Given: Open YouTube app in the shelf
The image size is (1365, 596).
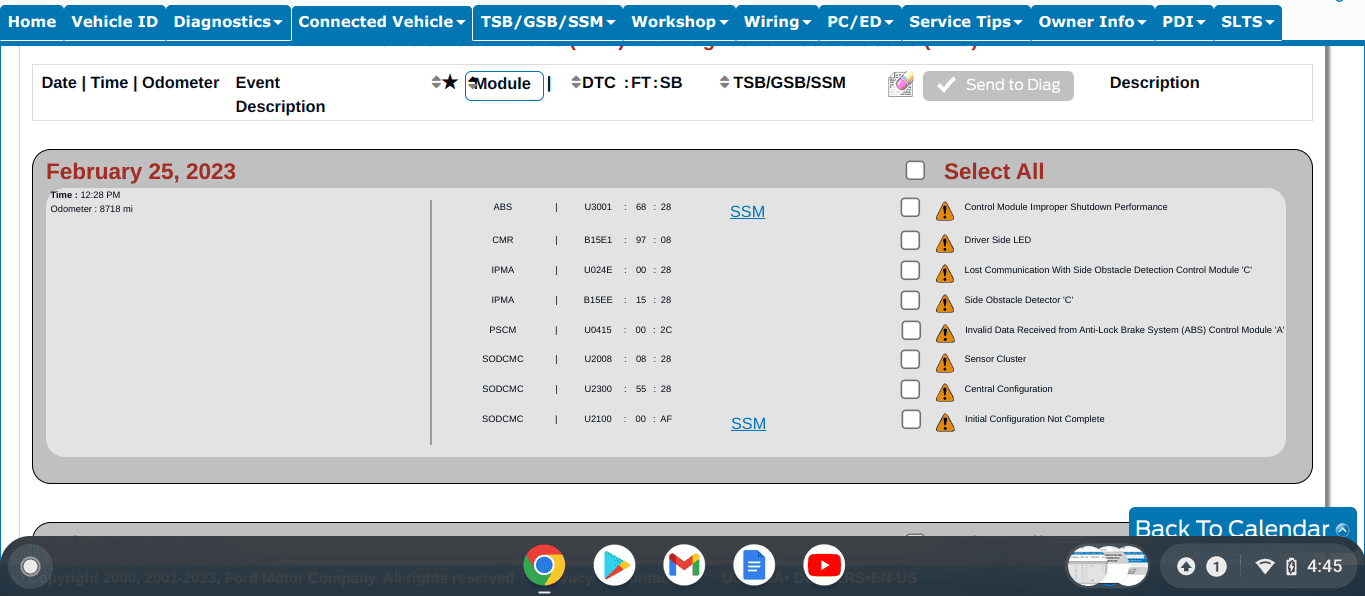Looking at the screenshot, I should pos(824,566).
